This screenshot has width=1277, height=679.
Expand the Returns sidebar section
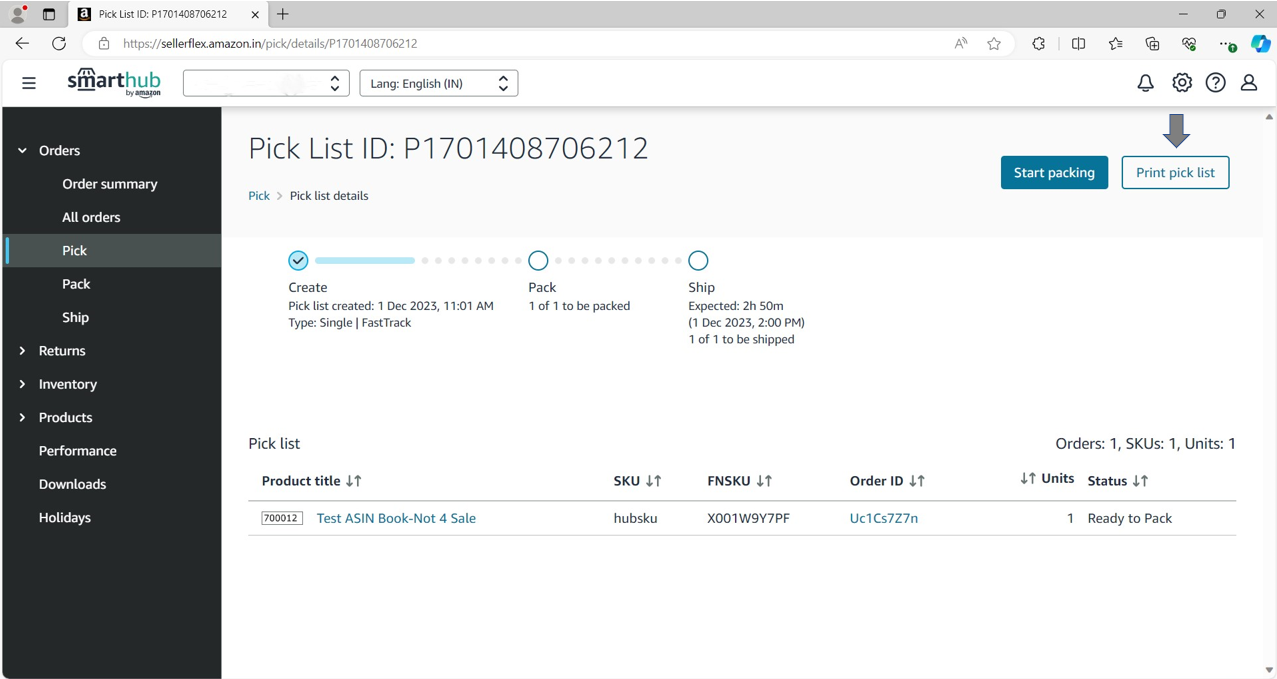pyautogui.click(x=22, y=351)
